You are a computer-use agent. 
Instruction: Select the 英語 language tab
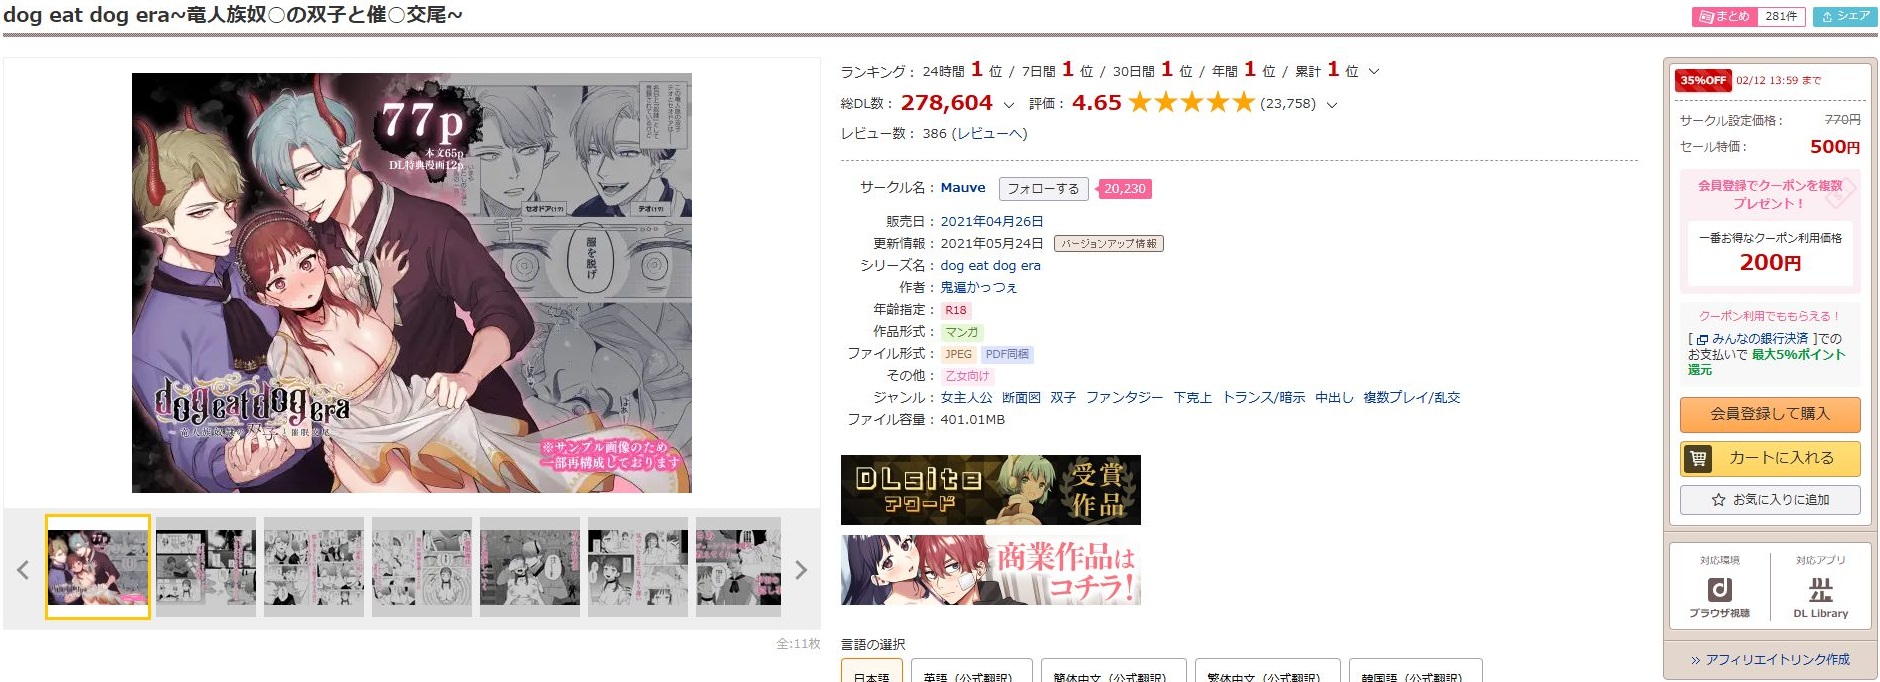coord(968,672)
